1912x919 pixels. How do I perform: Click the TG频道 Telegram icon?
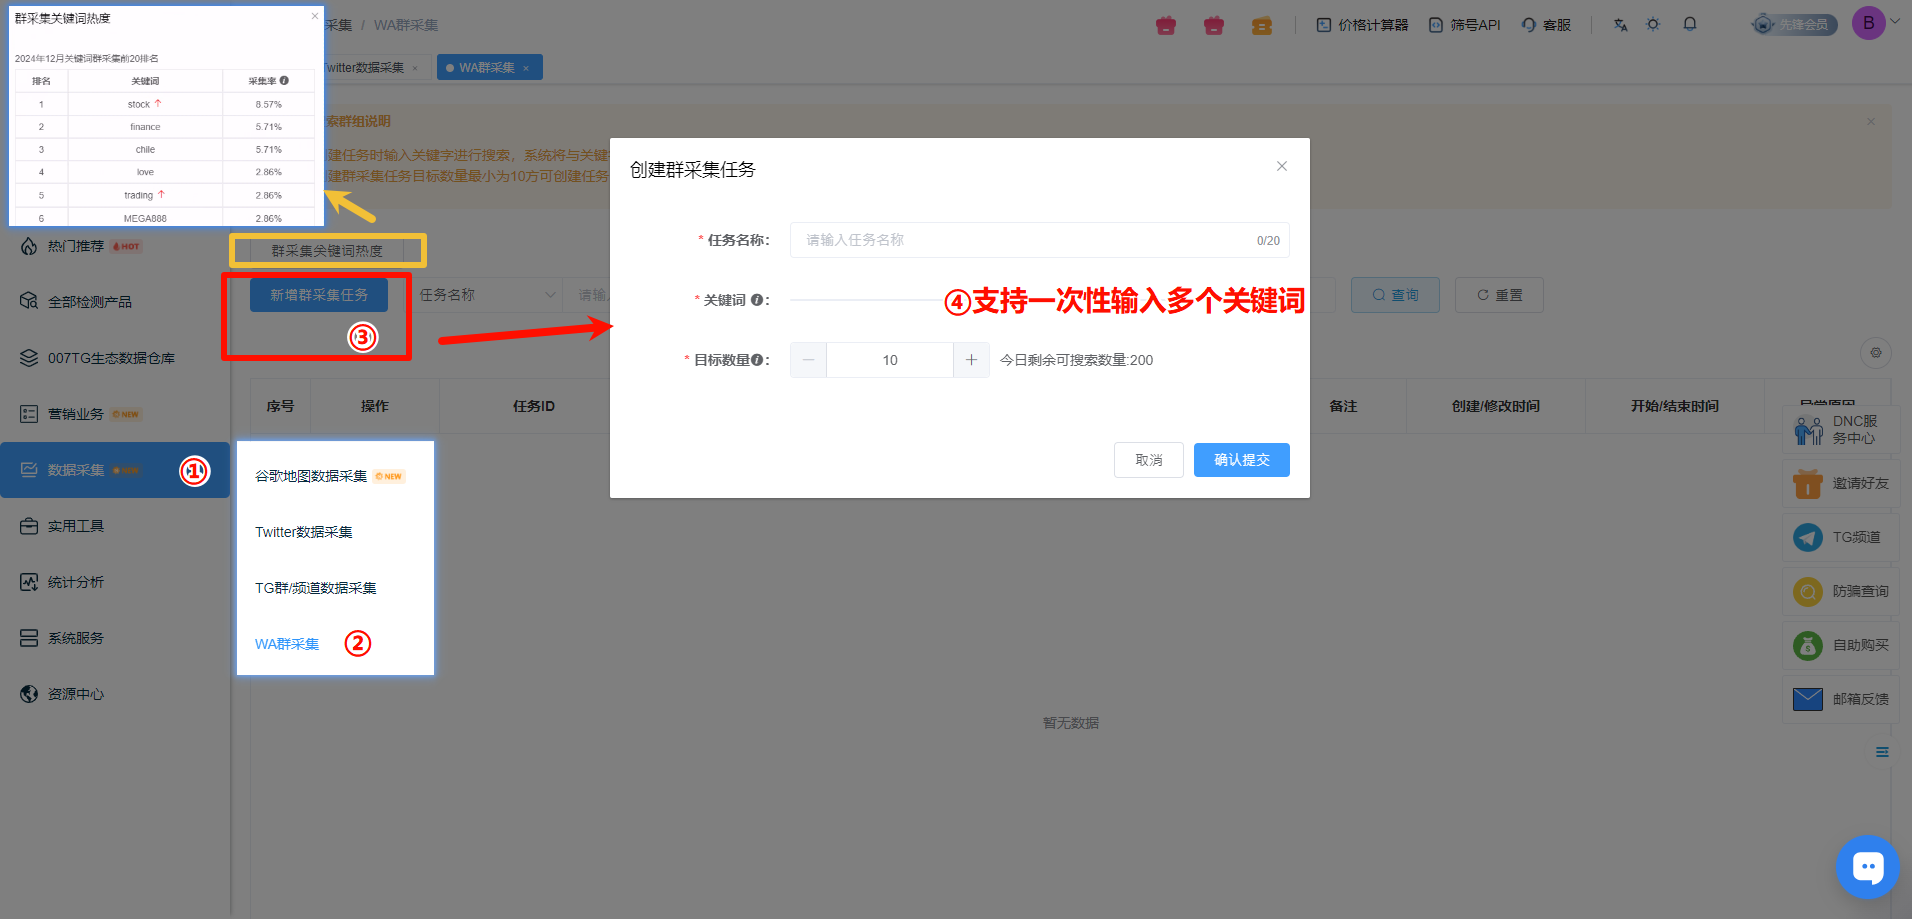(1807, 538)
